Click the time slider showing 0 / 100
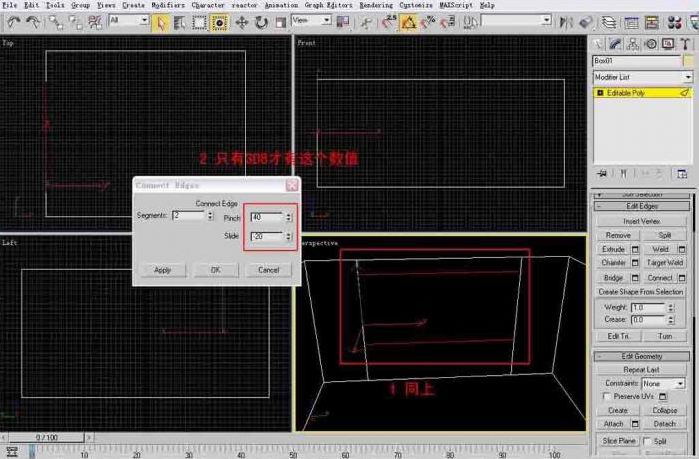699x459 pixels. point(47,438)
